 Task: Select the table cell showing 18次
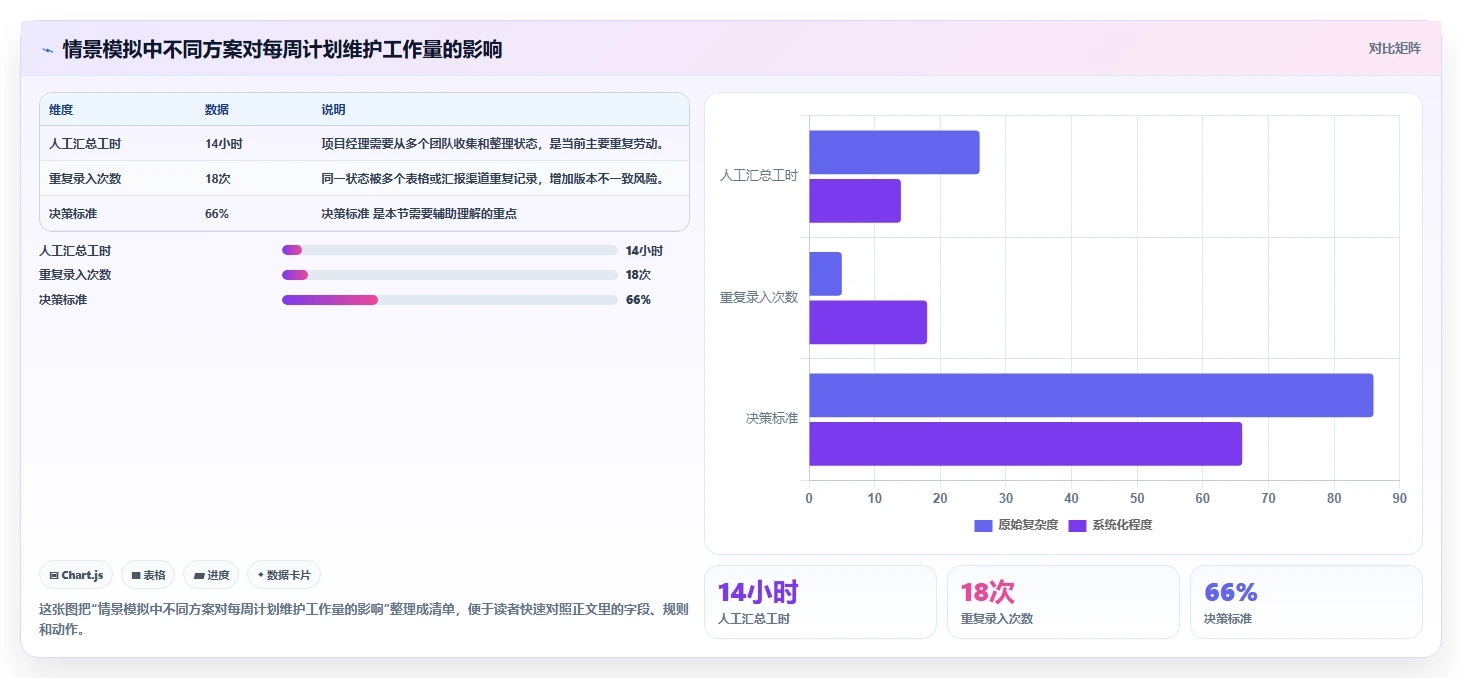click(217, 179)
